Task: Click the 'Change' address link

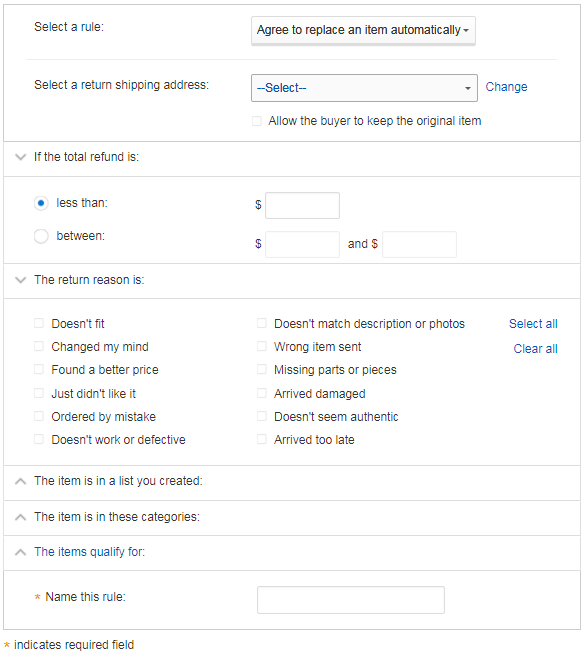Action: tap(506, 87)
